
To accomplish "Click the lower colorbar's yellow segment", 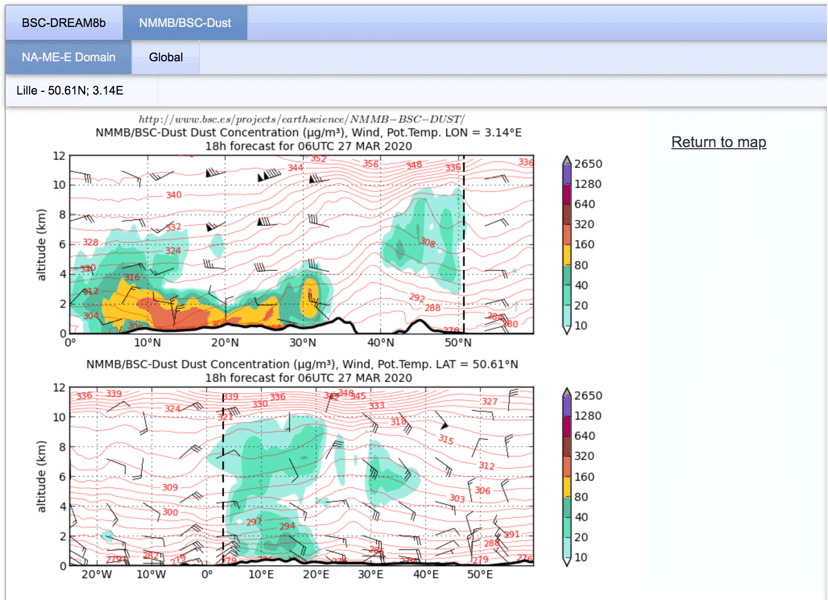I will [567, 497].
